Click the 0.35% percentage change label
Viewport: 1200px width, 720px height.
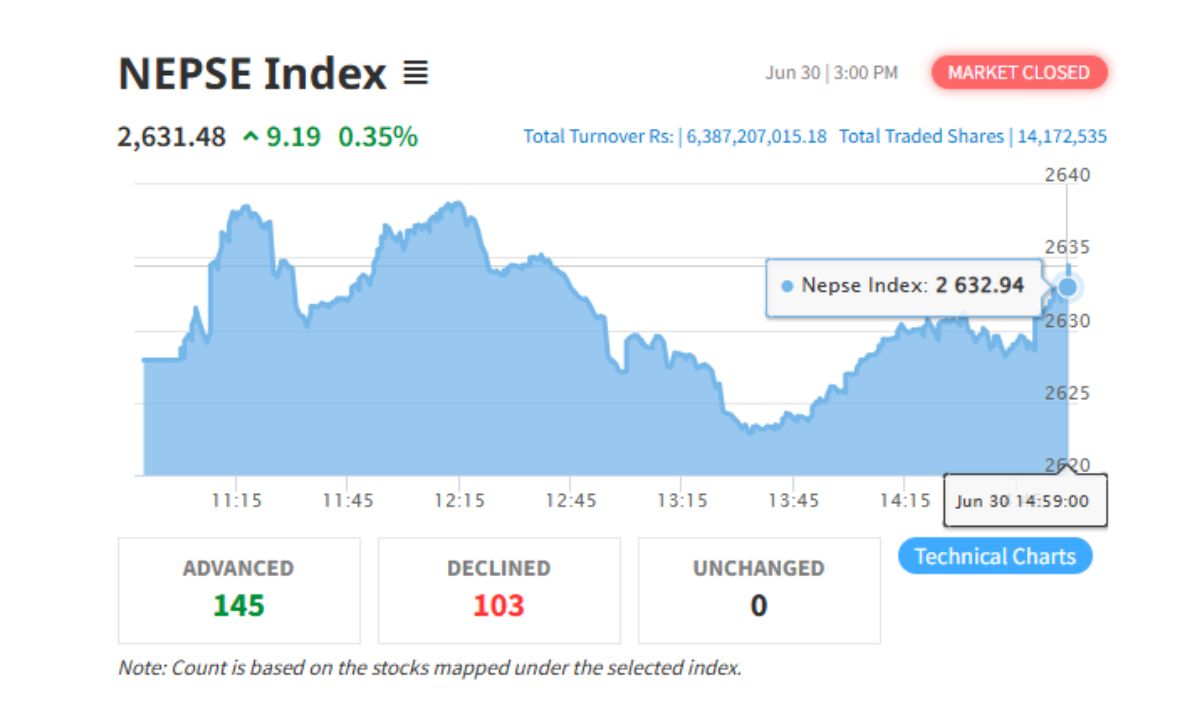tap(375, 137)
